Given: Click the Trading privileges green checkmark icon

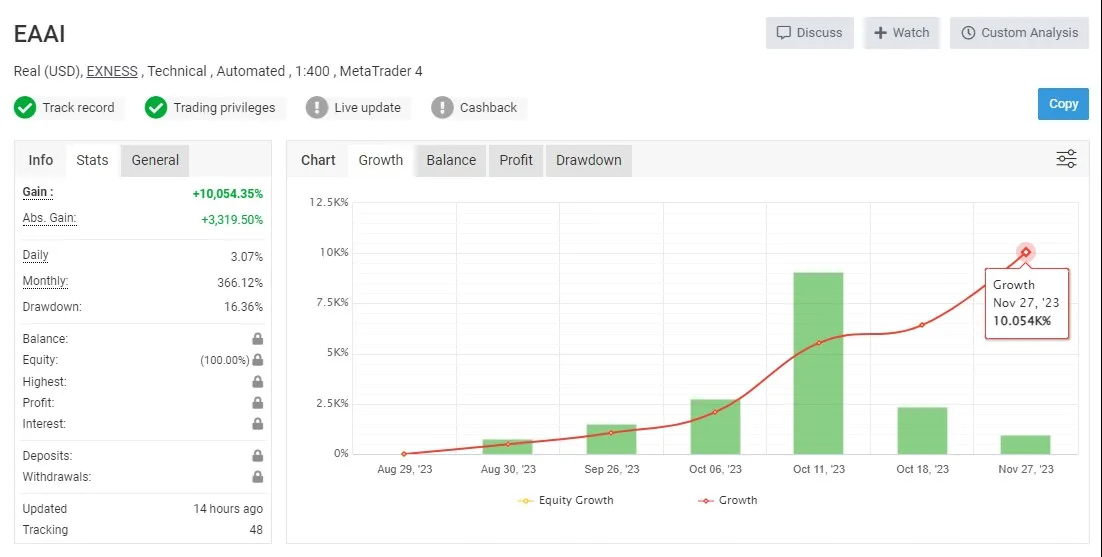Looking at the screenshot, I should [156, 107].
